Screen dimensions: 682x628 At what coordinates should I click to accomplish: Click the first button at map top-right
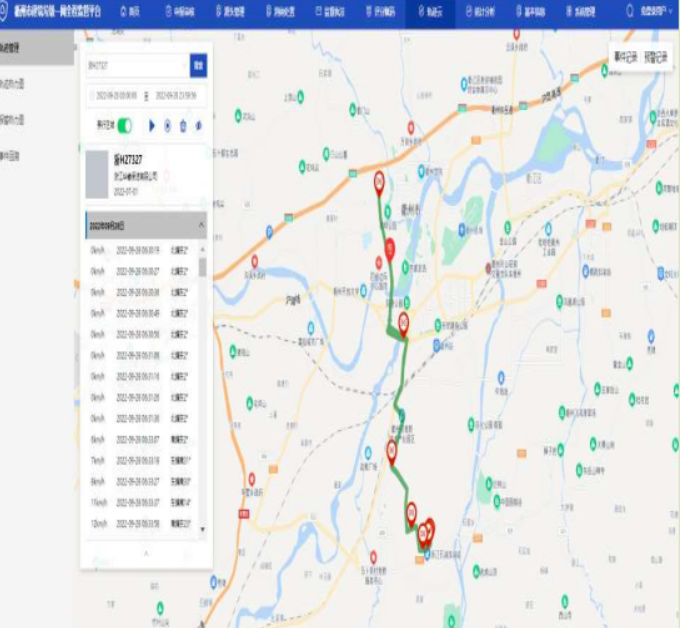click(625, 57)
